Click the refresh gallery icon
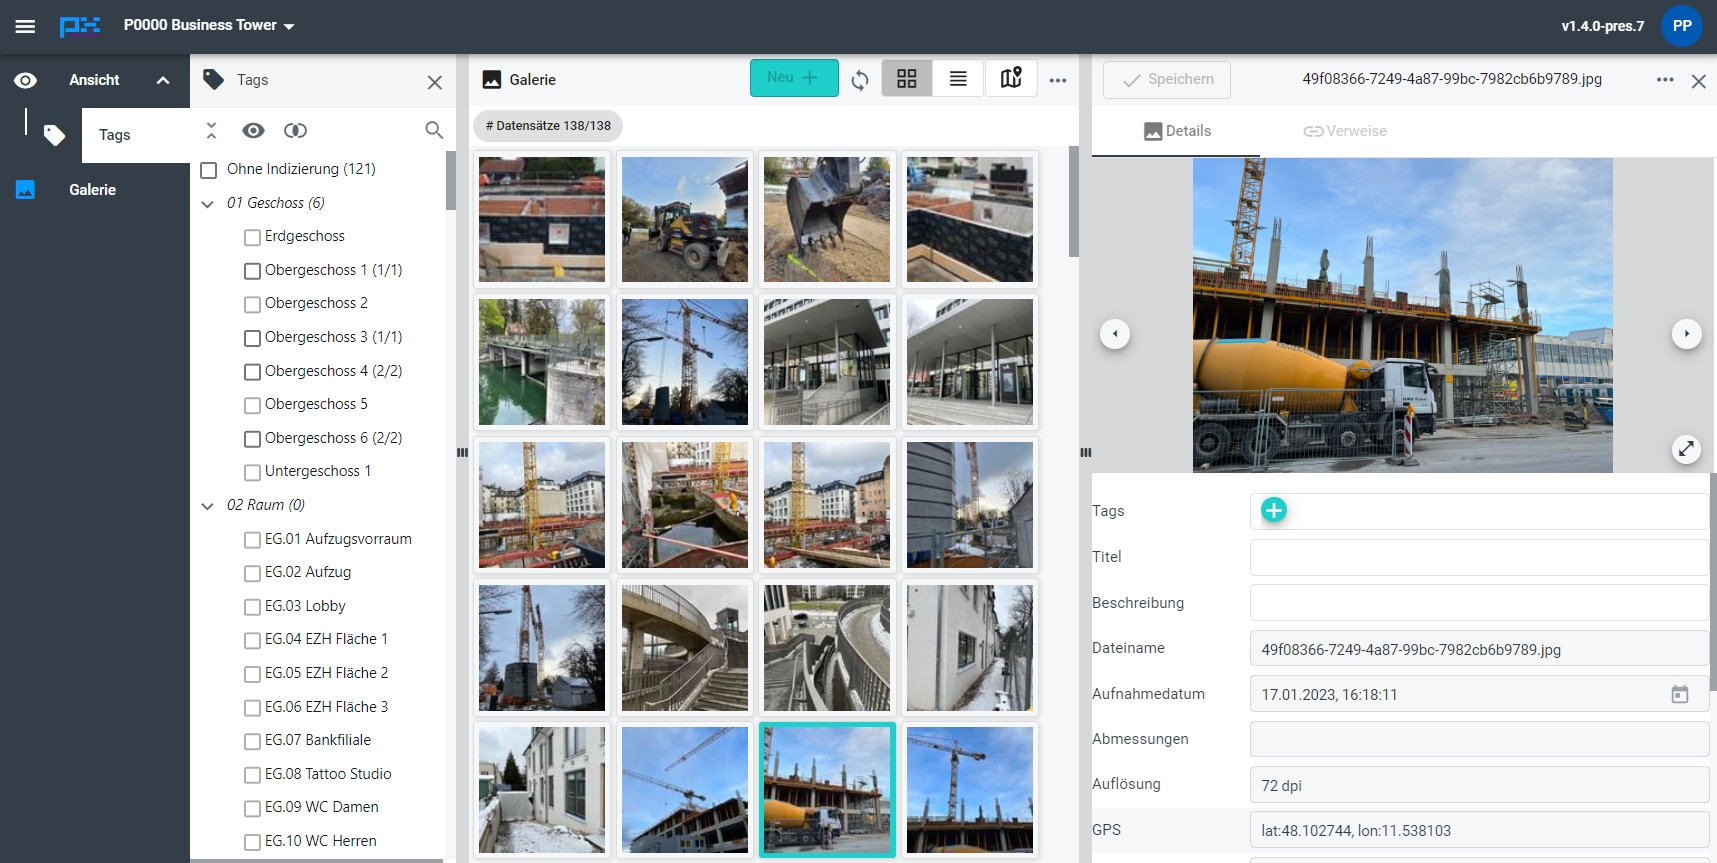The height and width of the screenshot is (863, 1717). [x=860, y=80]
